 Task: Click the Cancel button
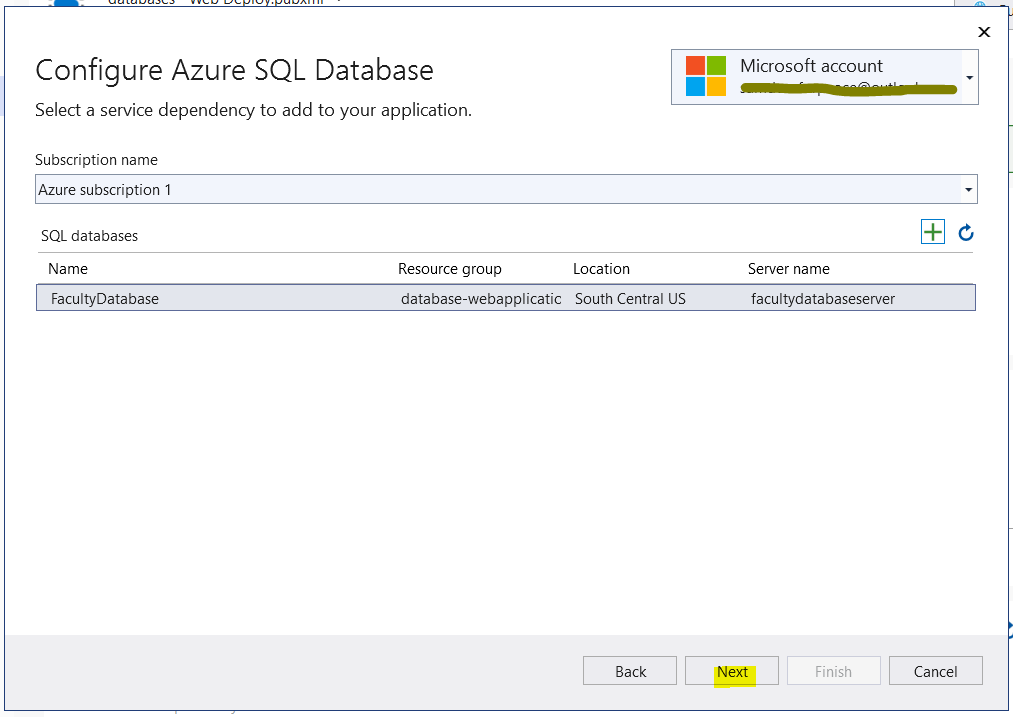click(x=935, y=671)
